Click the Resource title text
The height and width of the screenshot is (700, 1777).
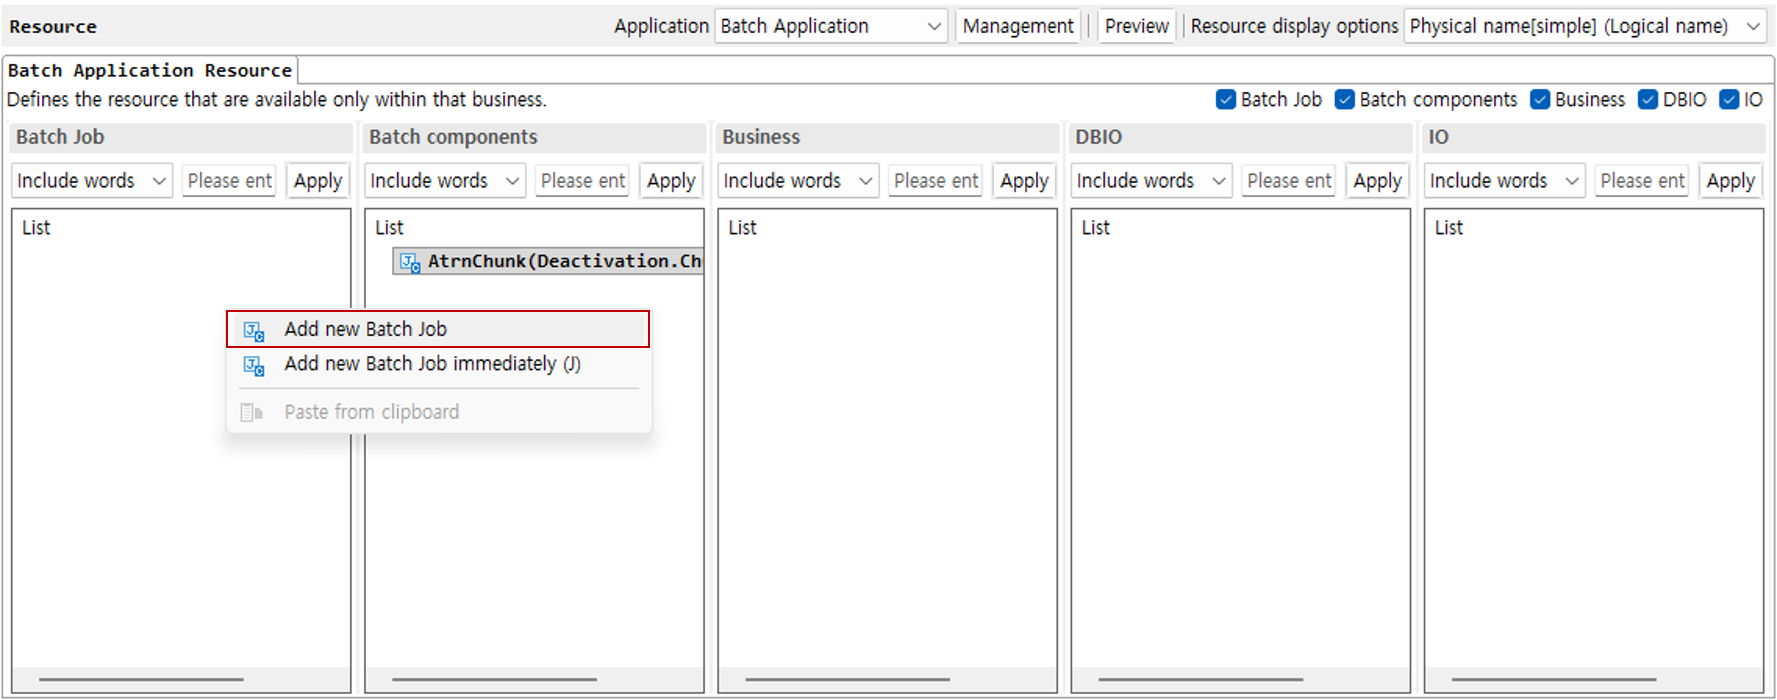53,27
